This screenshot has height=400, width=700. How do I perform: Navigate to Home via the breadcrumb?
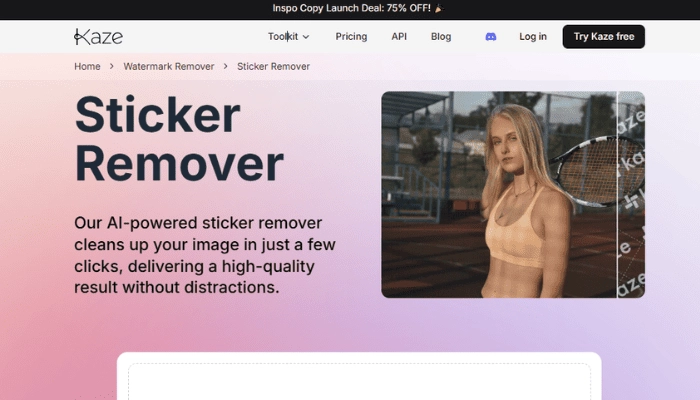87,67
